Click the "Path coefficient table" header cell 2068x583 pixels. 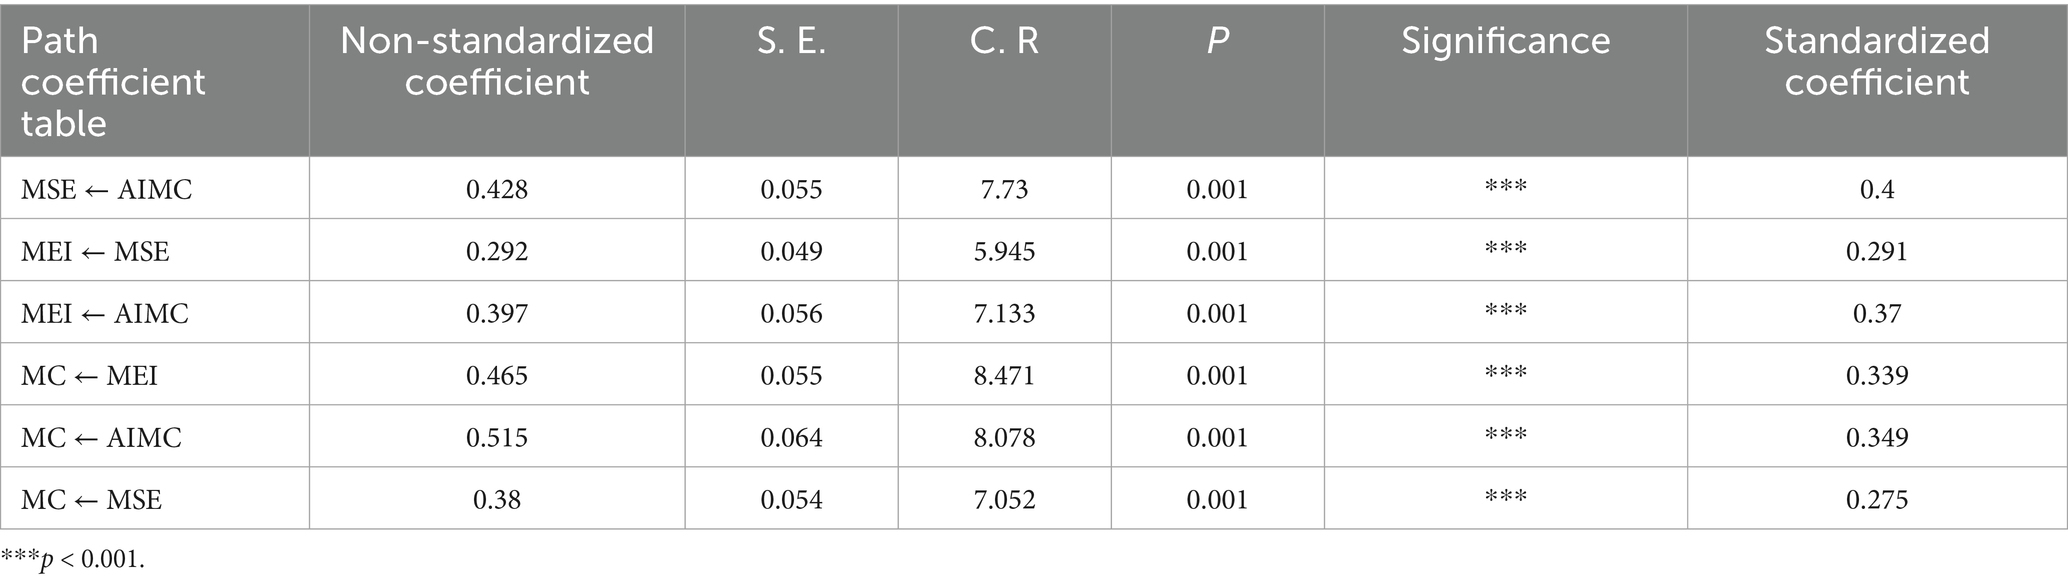tap(113, 81)
